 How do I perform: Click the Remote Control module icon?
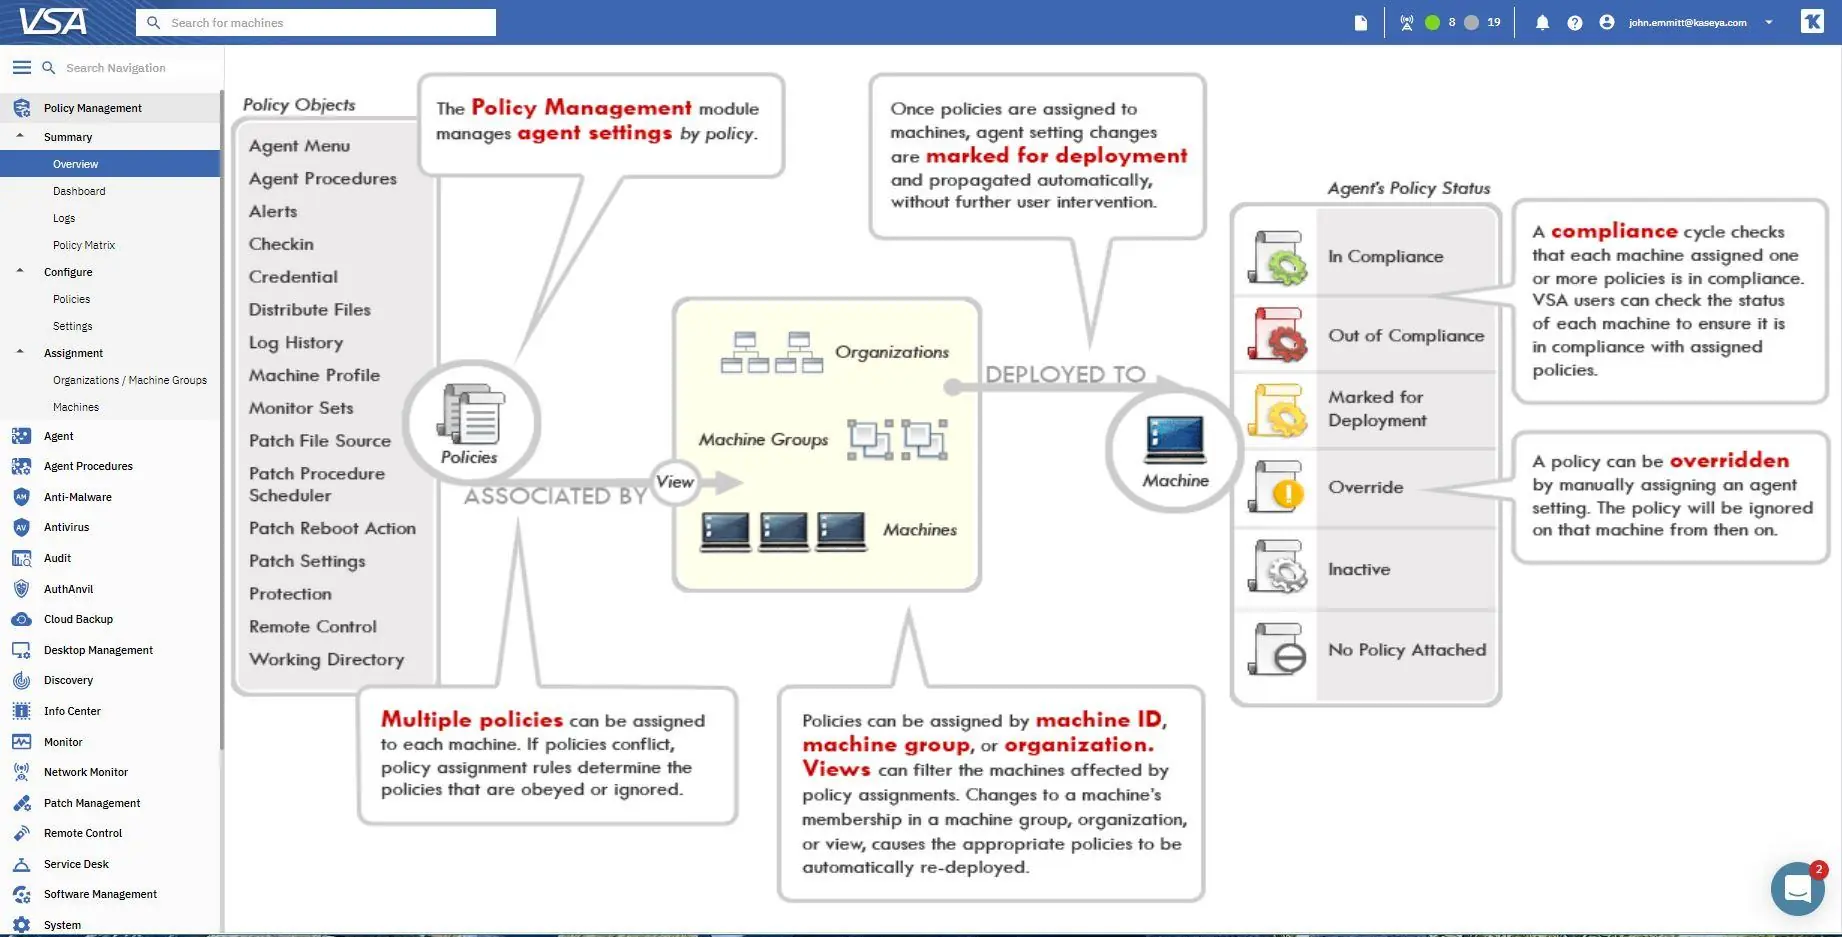[x=21, y=833]
